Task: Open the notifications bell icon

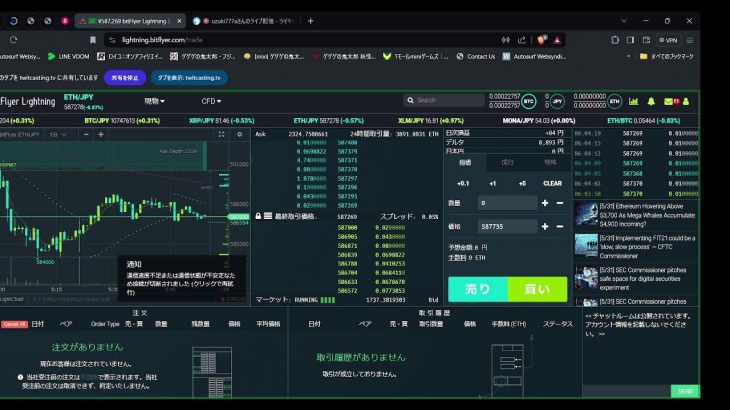Action: tap(651, 101)
